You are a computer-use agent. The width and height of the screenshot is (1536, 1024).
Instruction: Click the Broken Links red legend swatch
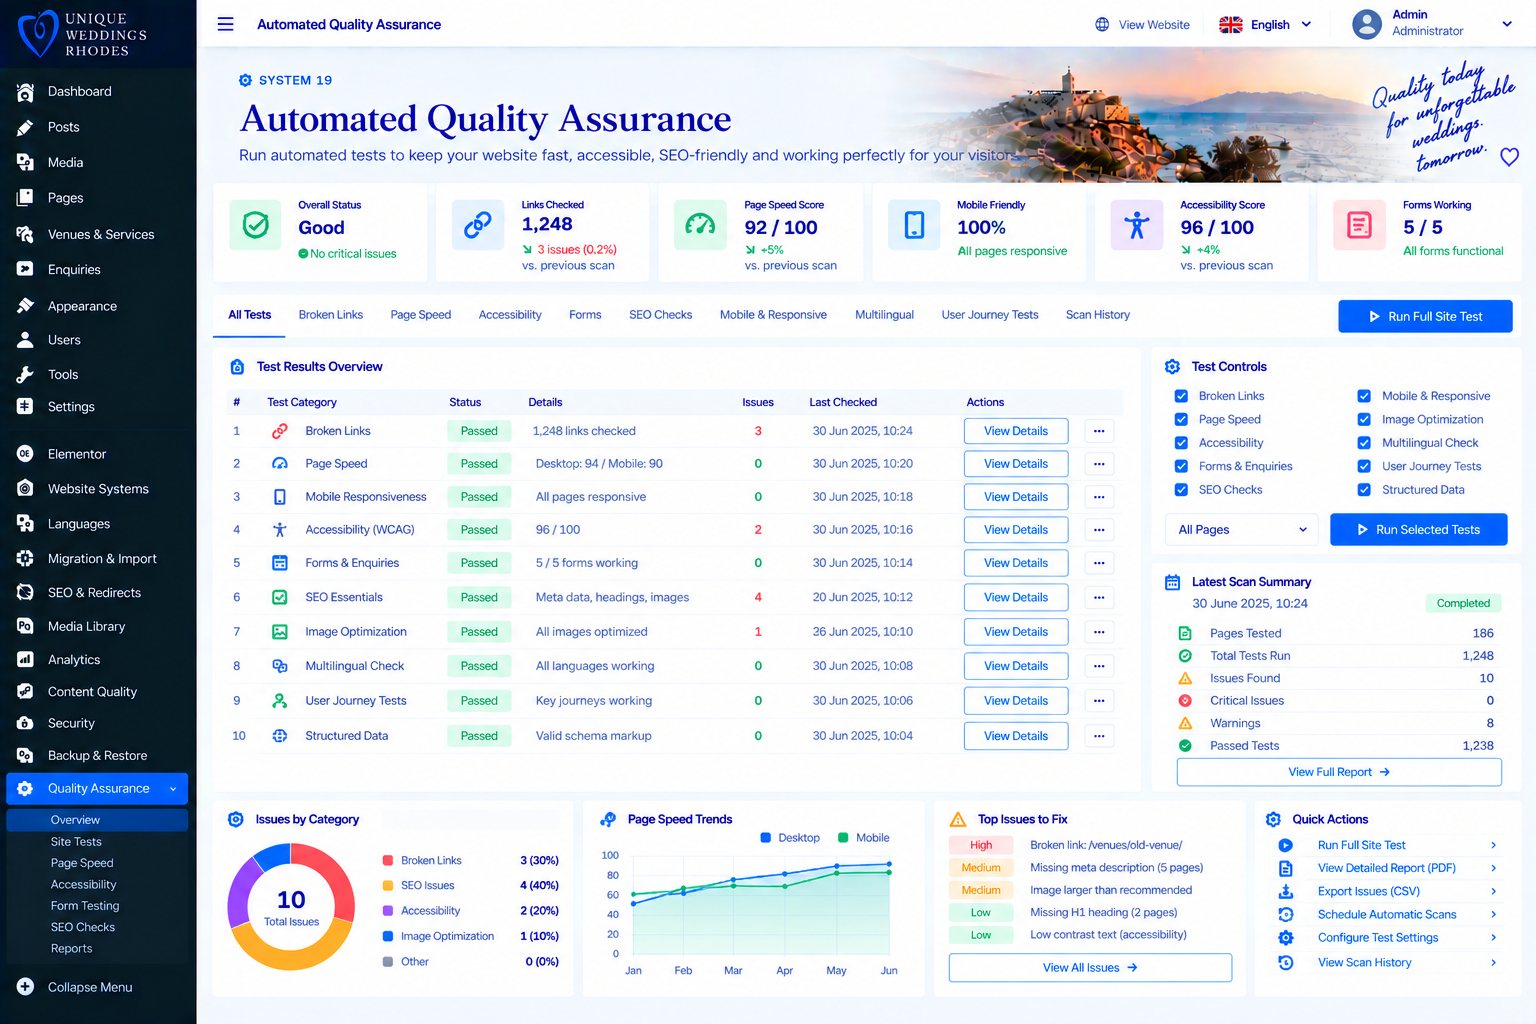coord(388,860)
